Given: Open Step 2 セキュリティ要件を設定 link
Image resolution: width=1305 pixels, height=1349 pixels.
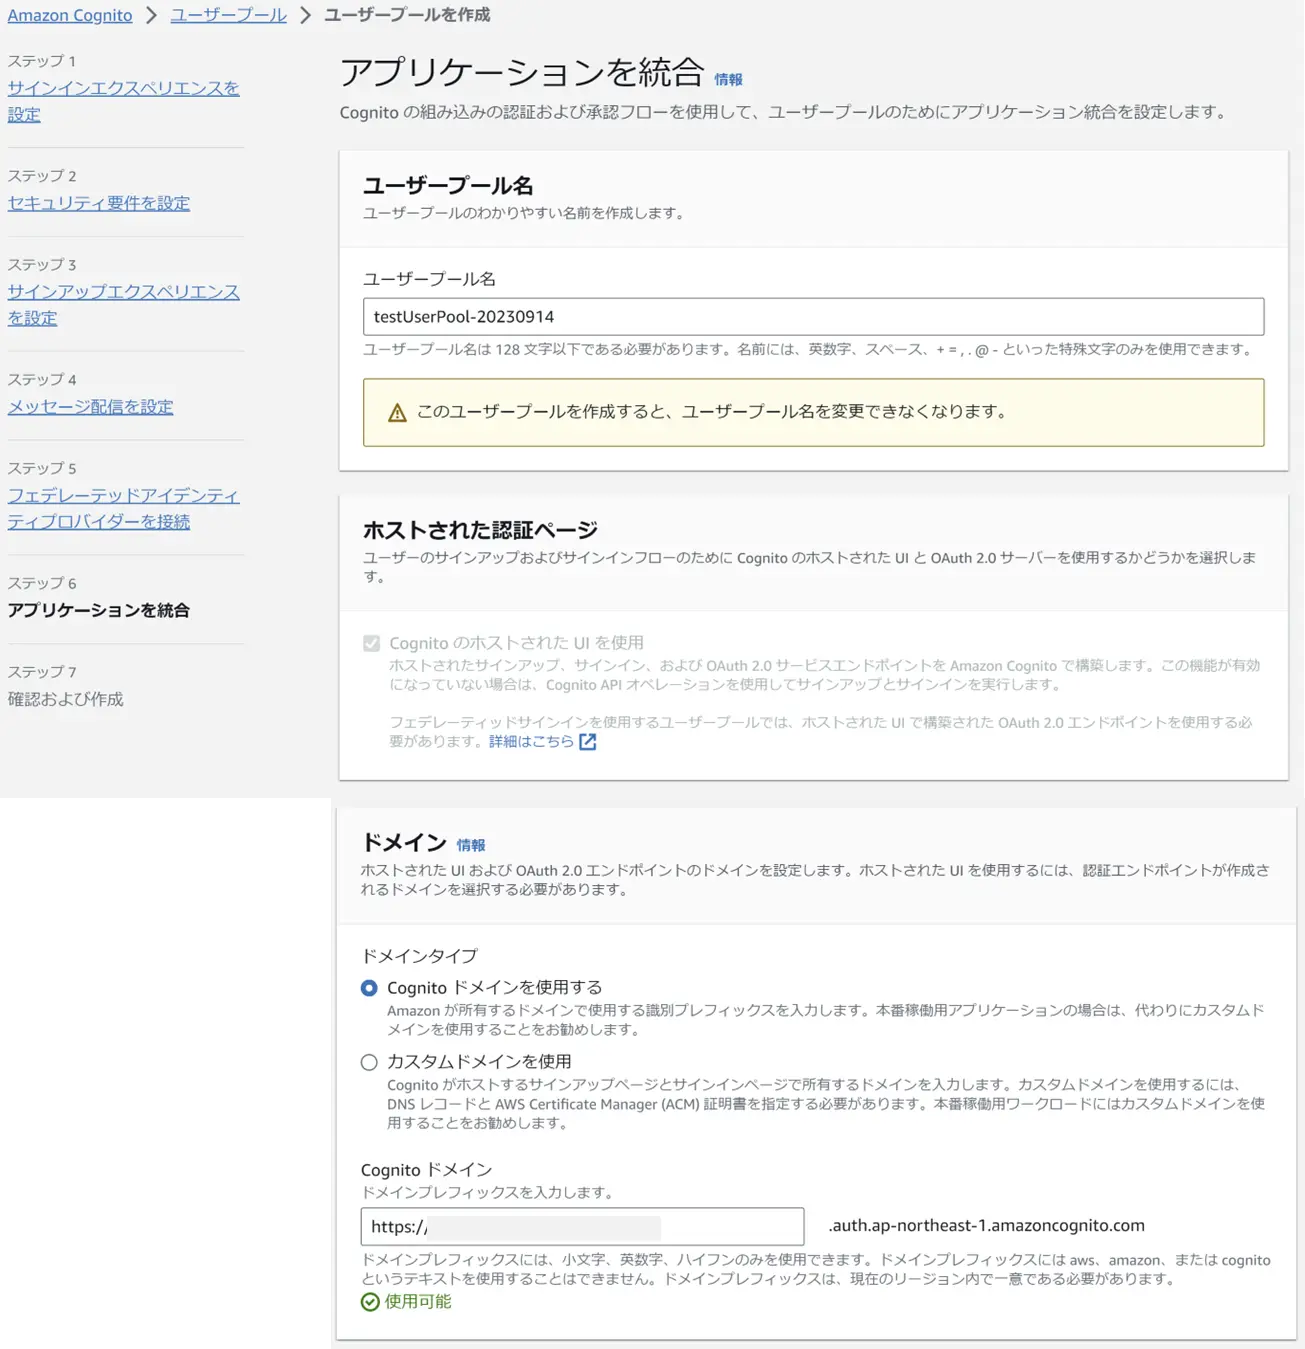Looking at the screenshot, I should point(98,203).
